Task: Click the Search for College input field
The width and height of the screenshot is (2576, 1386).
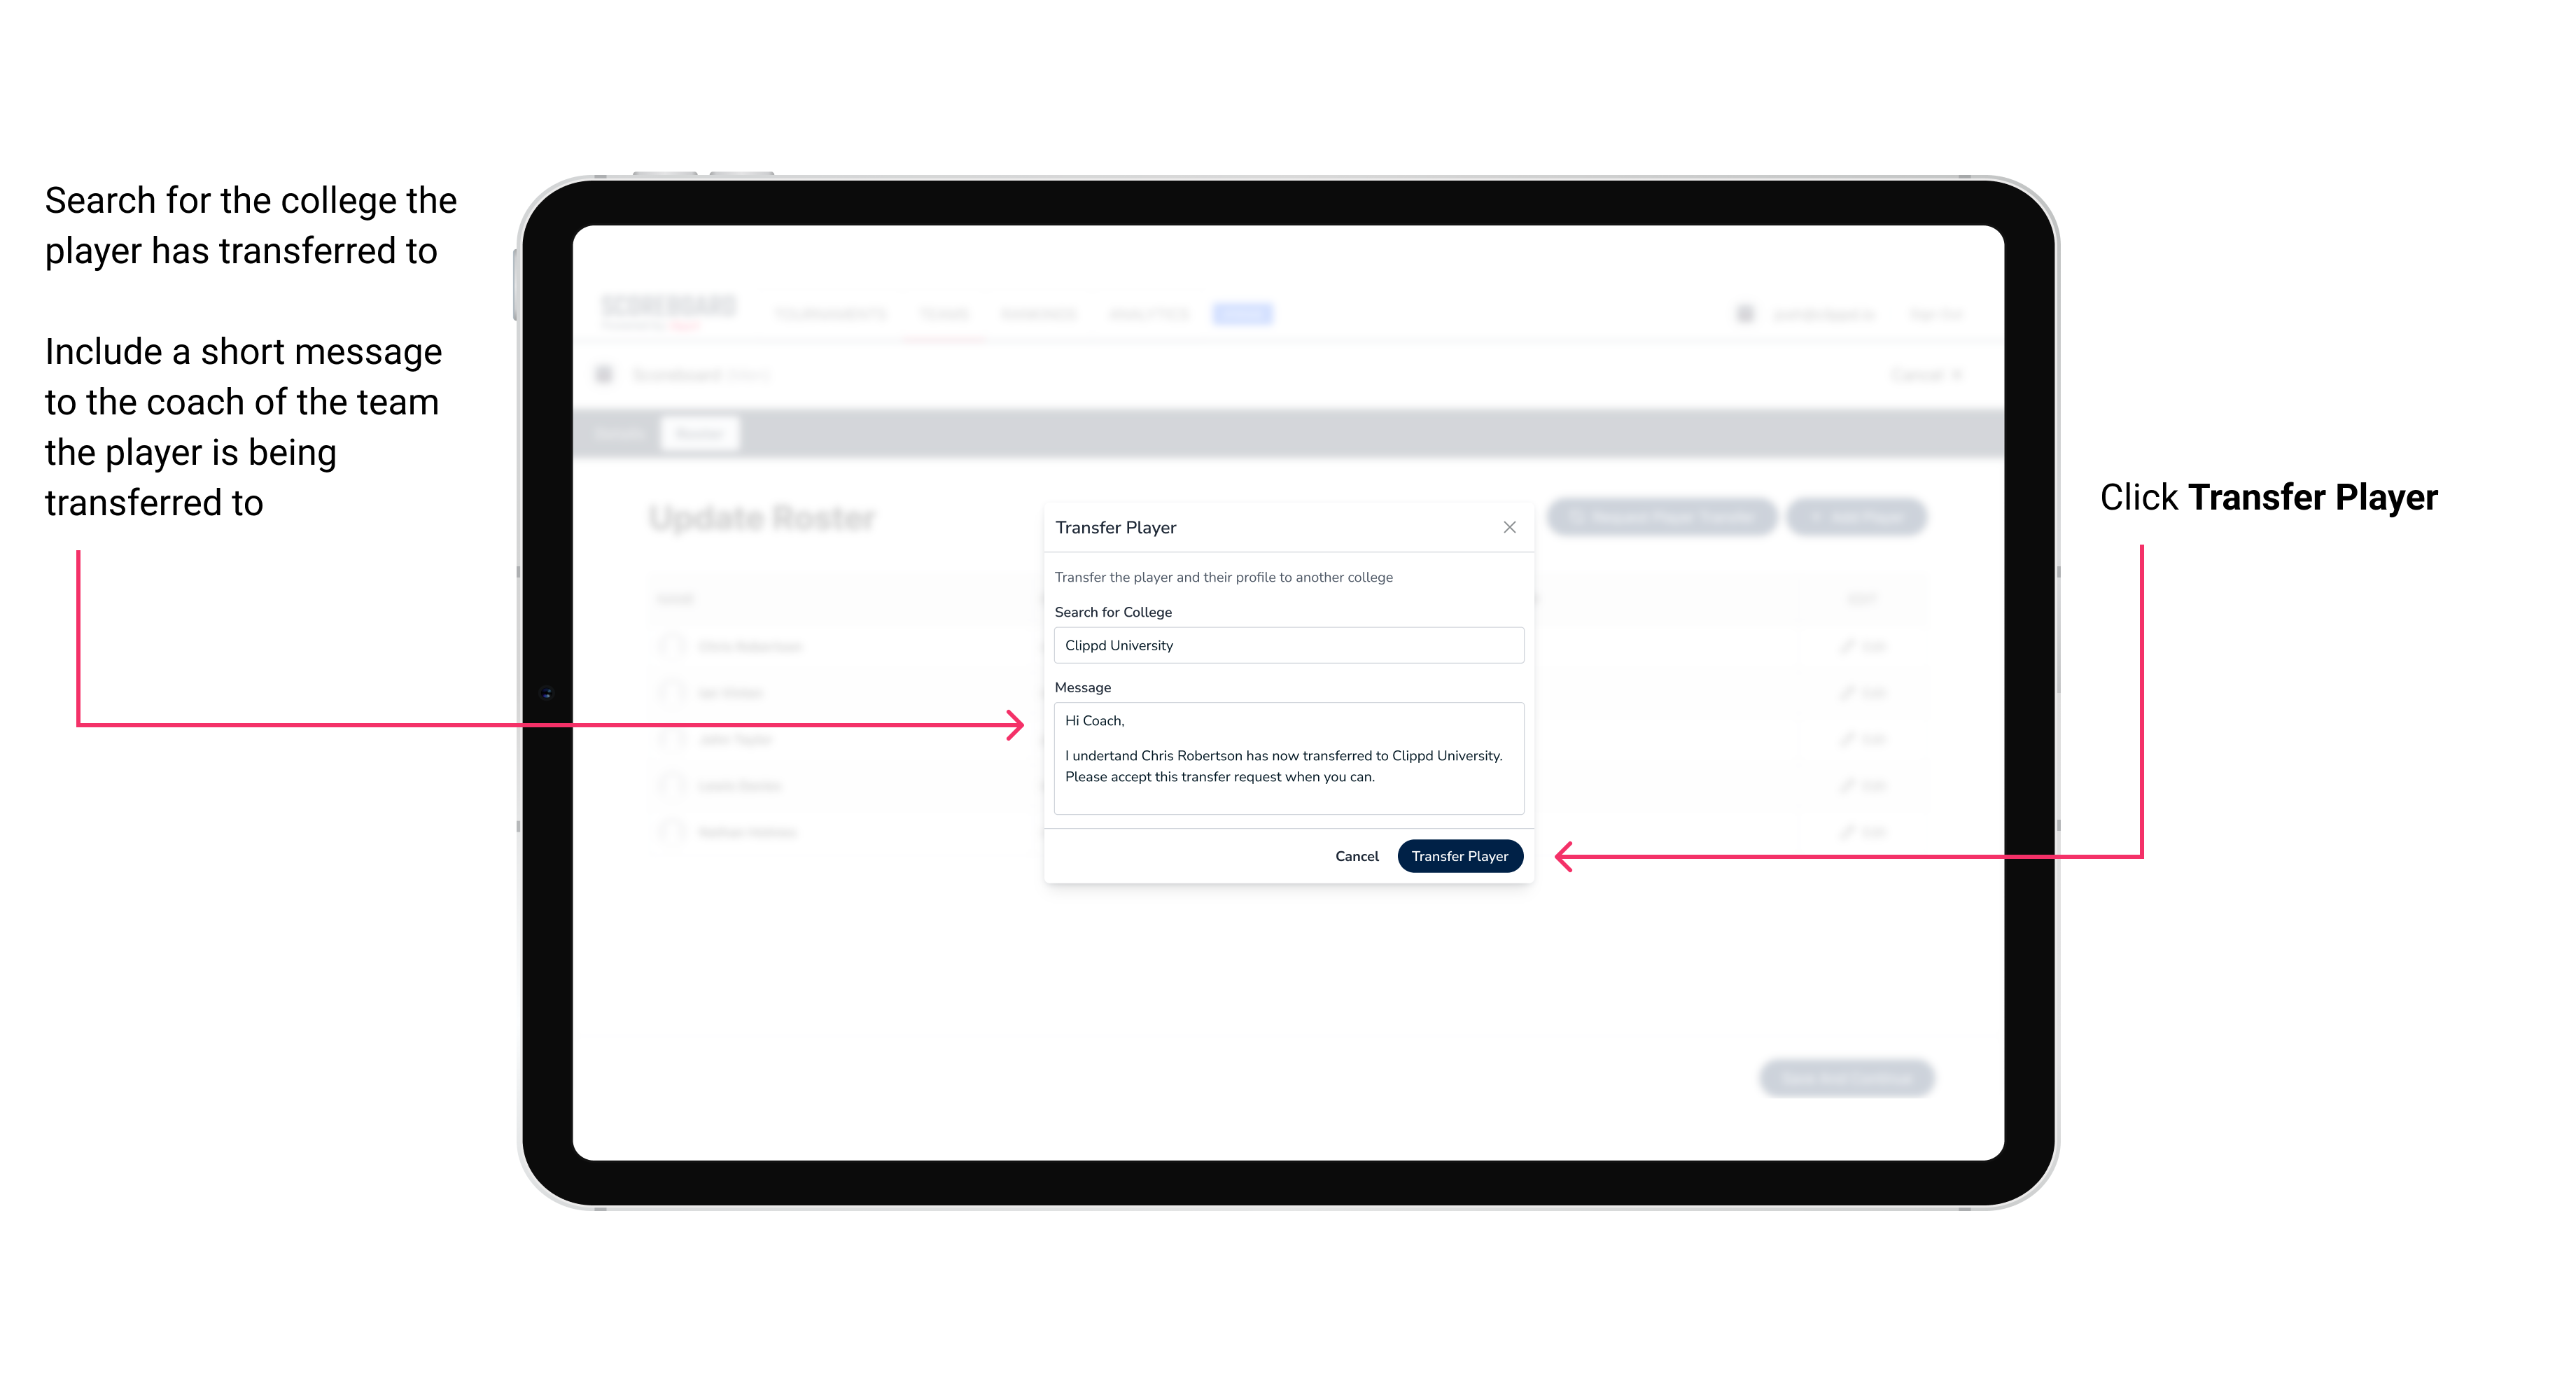Action: 1284,645
